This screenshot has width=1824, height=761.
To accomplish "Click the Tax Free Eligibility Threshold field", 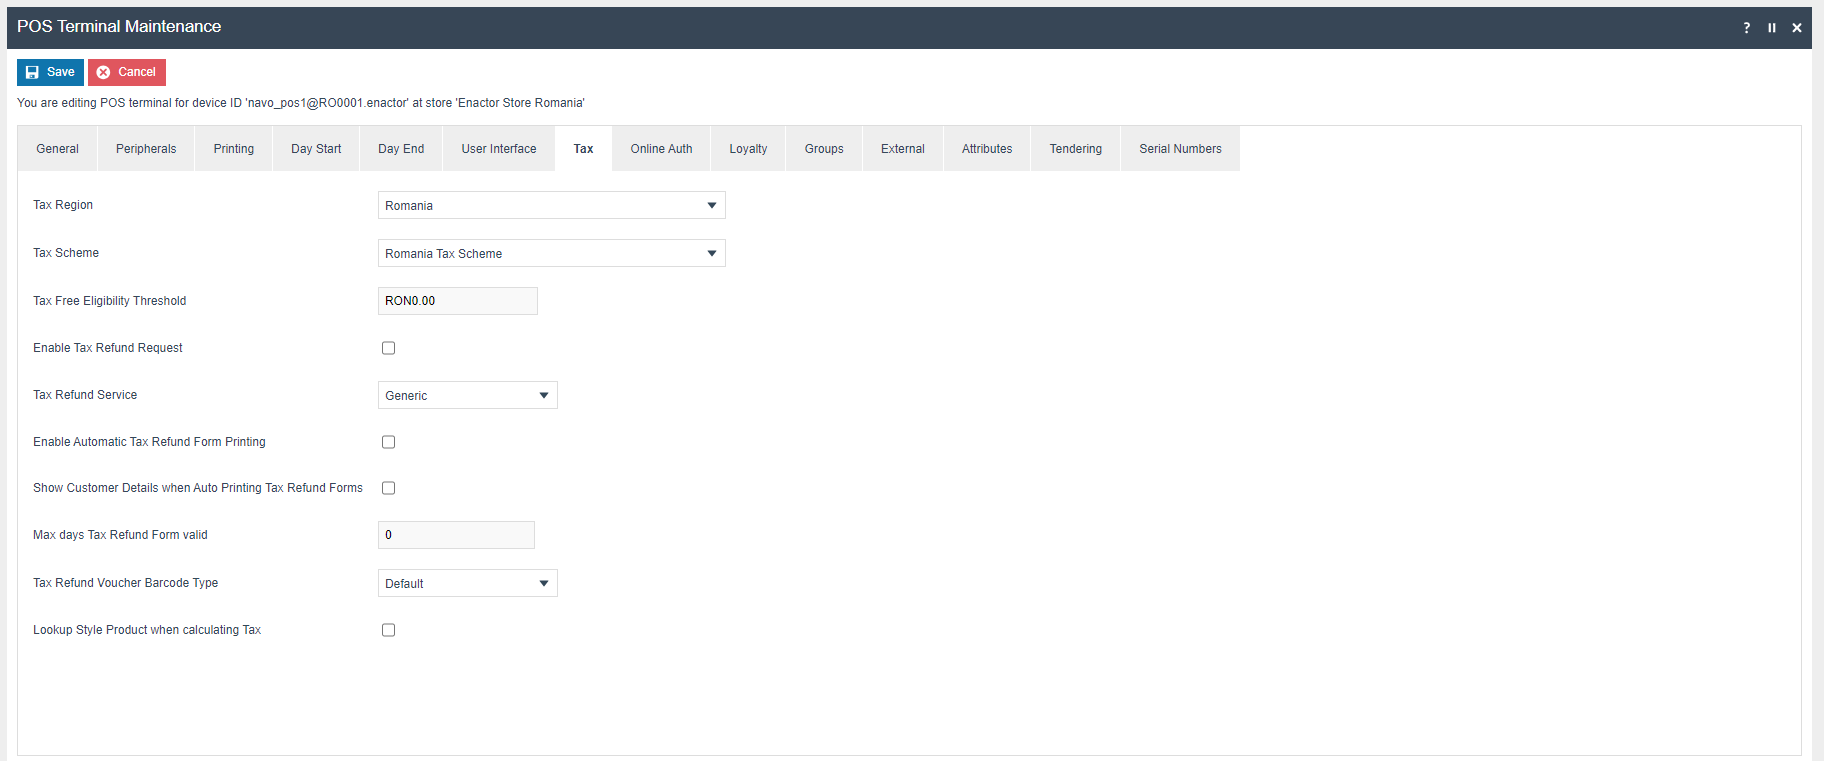I will (457, 301).
